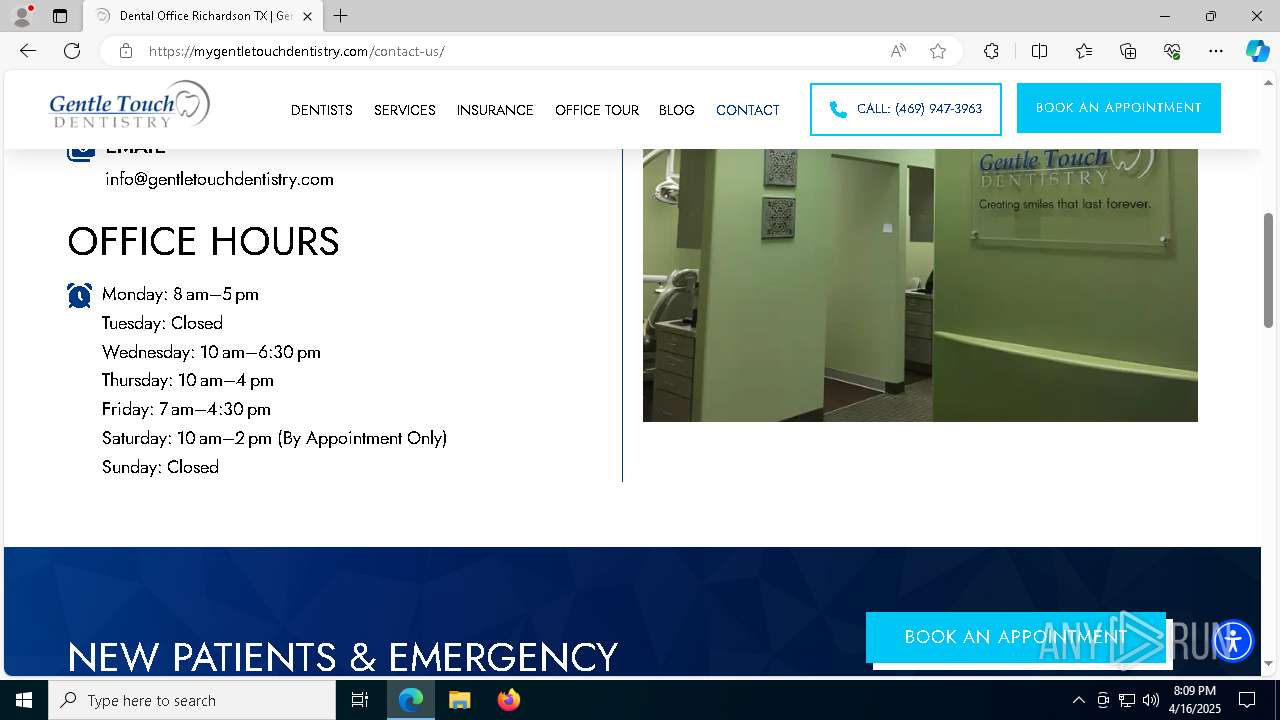
Task: Click the taskbar clock showing 8:09 PM
Action: coord(1195,700)
